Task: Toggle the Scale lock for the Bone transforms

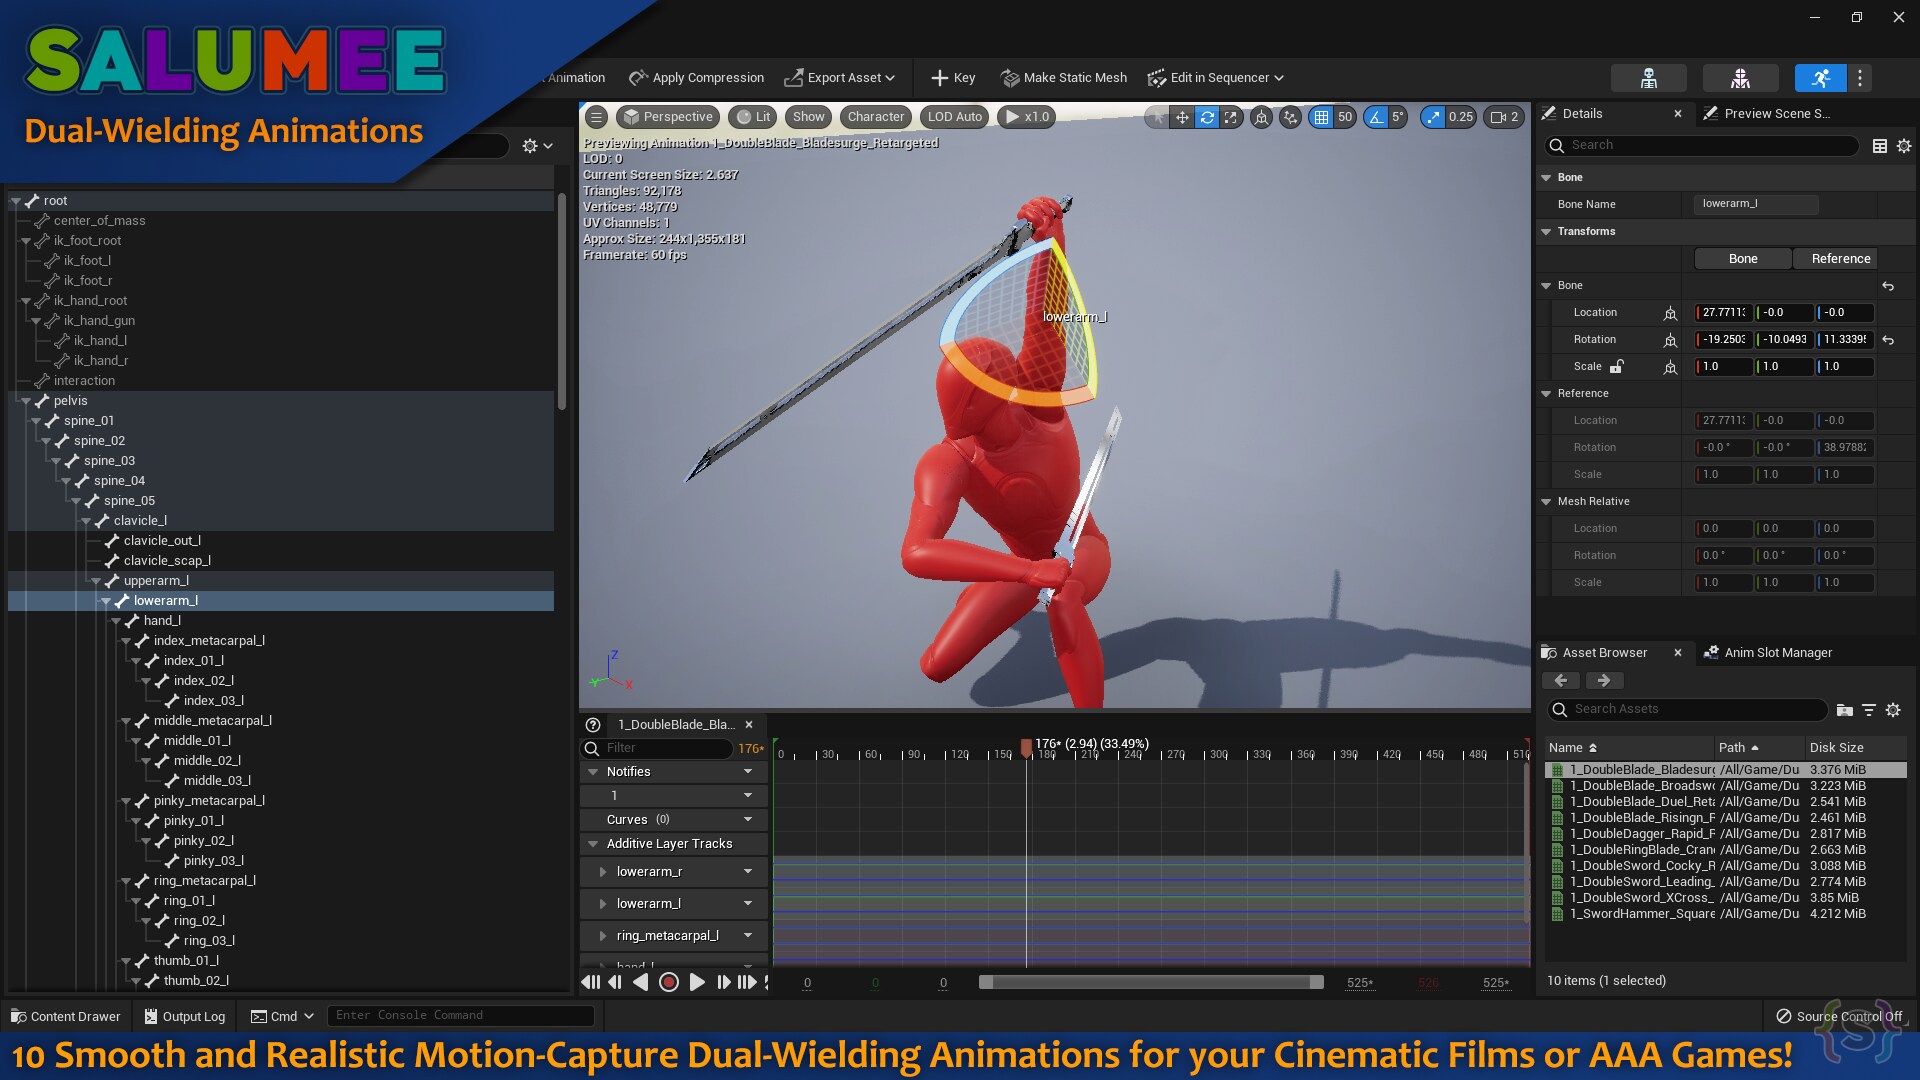Action: pyautogui.click(x=1617, y=367)
